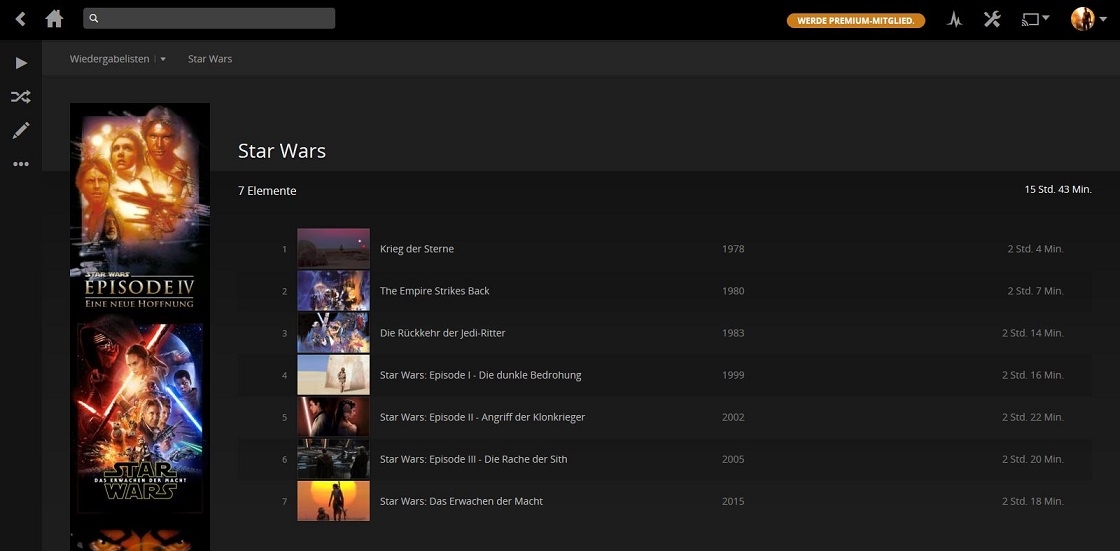1120x551 pixels.
Task: Select 'Die Rückkehr der Jedi-Ritter' title
Action: [x=443, y=333]
